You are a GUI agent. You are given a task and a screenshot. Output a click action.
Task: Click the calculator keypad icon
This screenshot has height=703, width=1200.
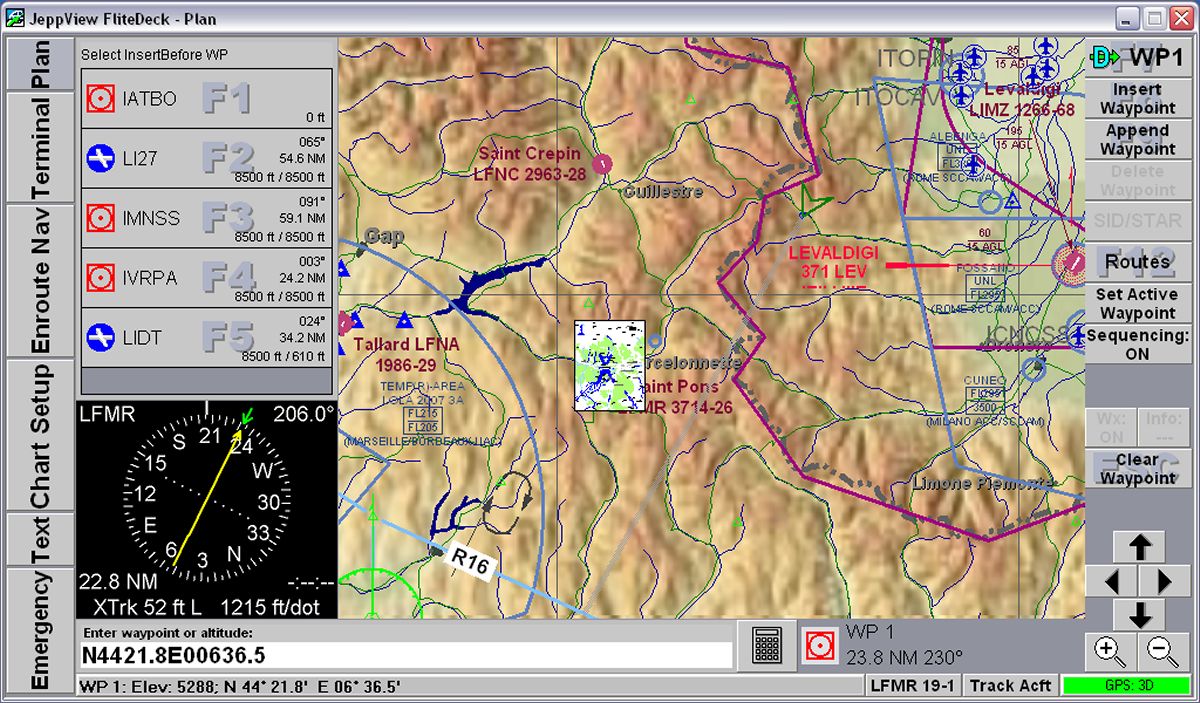767,647
